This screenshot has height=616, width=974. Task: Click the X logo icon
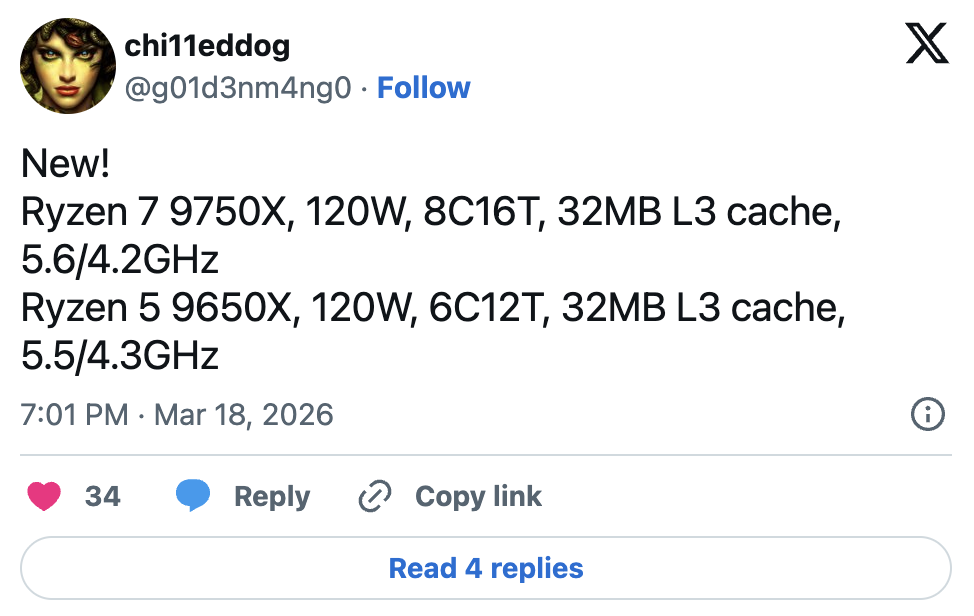coord(926,45)
